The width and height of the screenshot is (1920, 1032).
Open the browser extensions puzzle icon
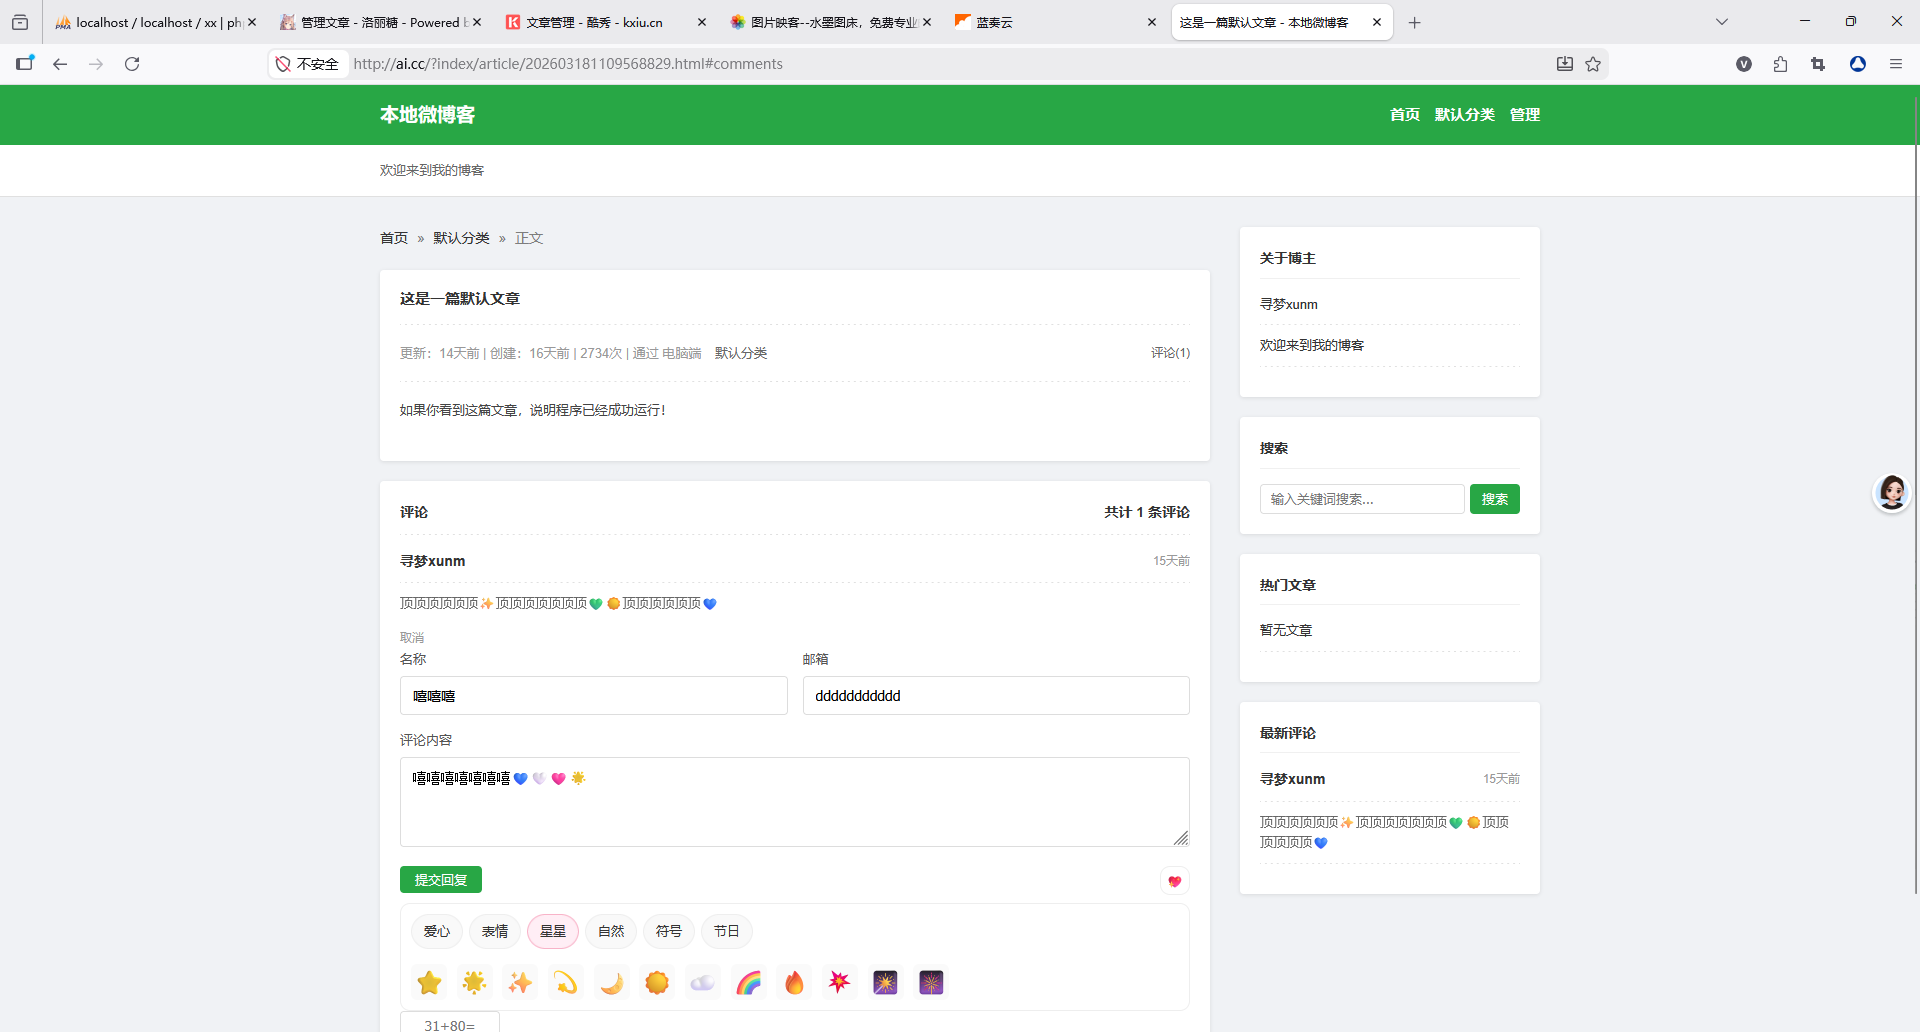(1780, 64)
